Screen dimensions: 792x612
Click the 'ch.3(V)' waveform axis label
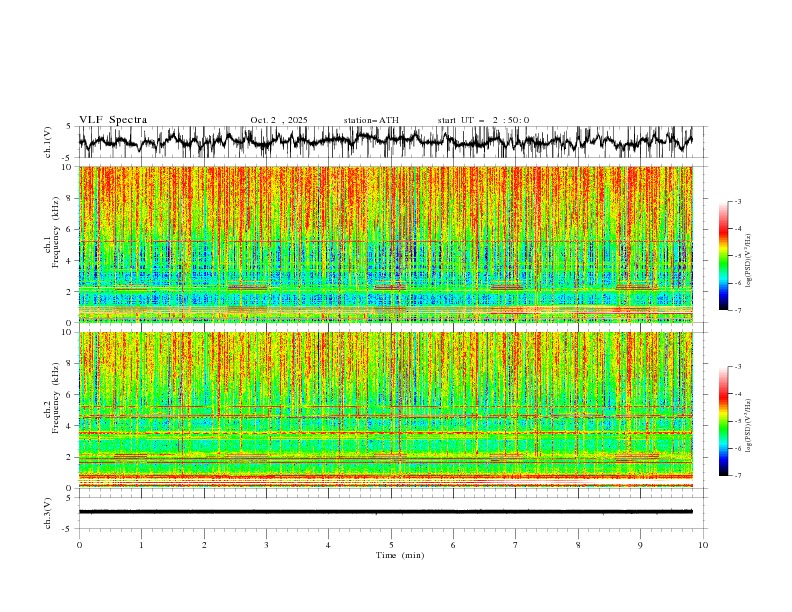48,513
